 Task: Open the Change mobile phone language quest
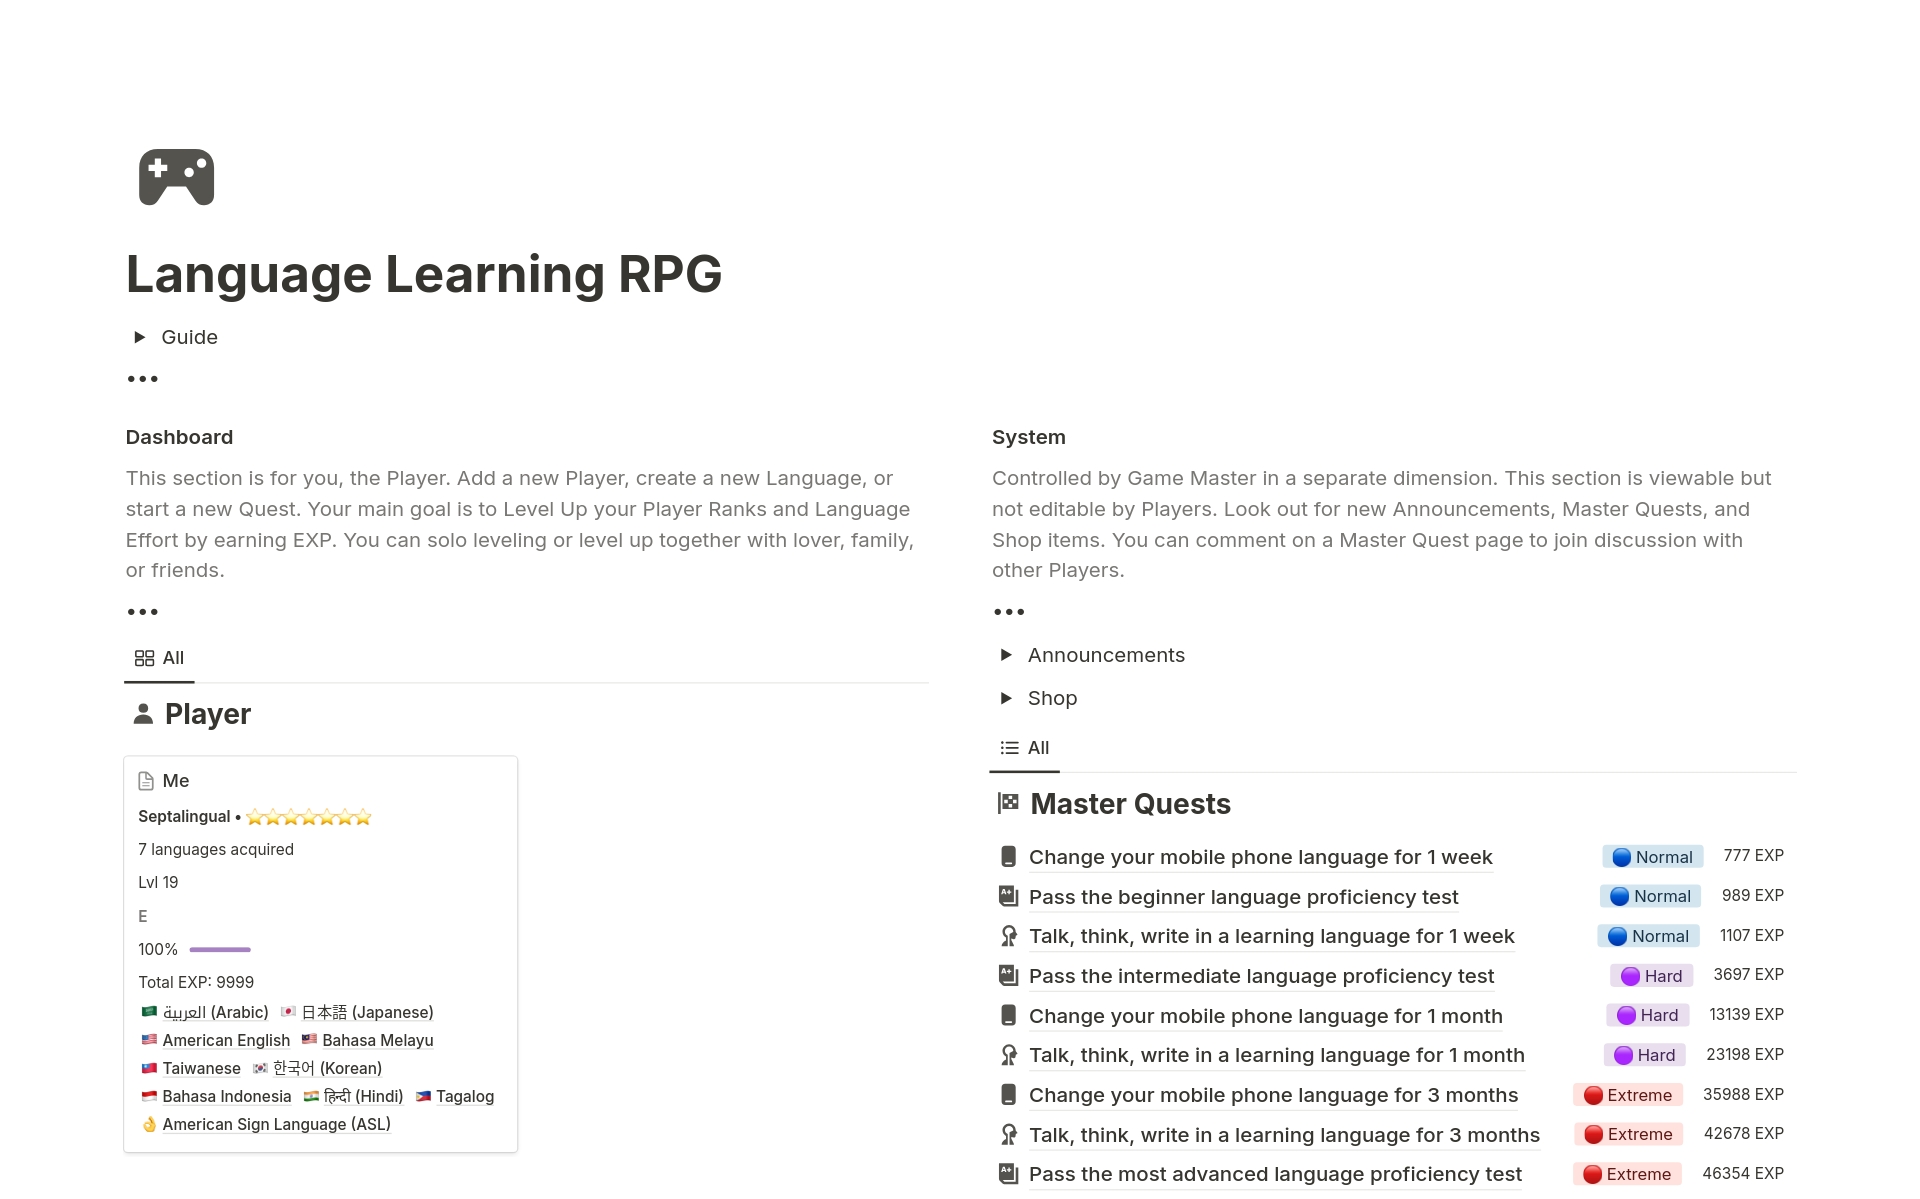[x=1260, y=855]
